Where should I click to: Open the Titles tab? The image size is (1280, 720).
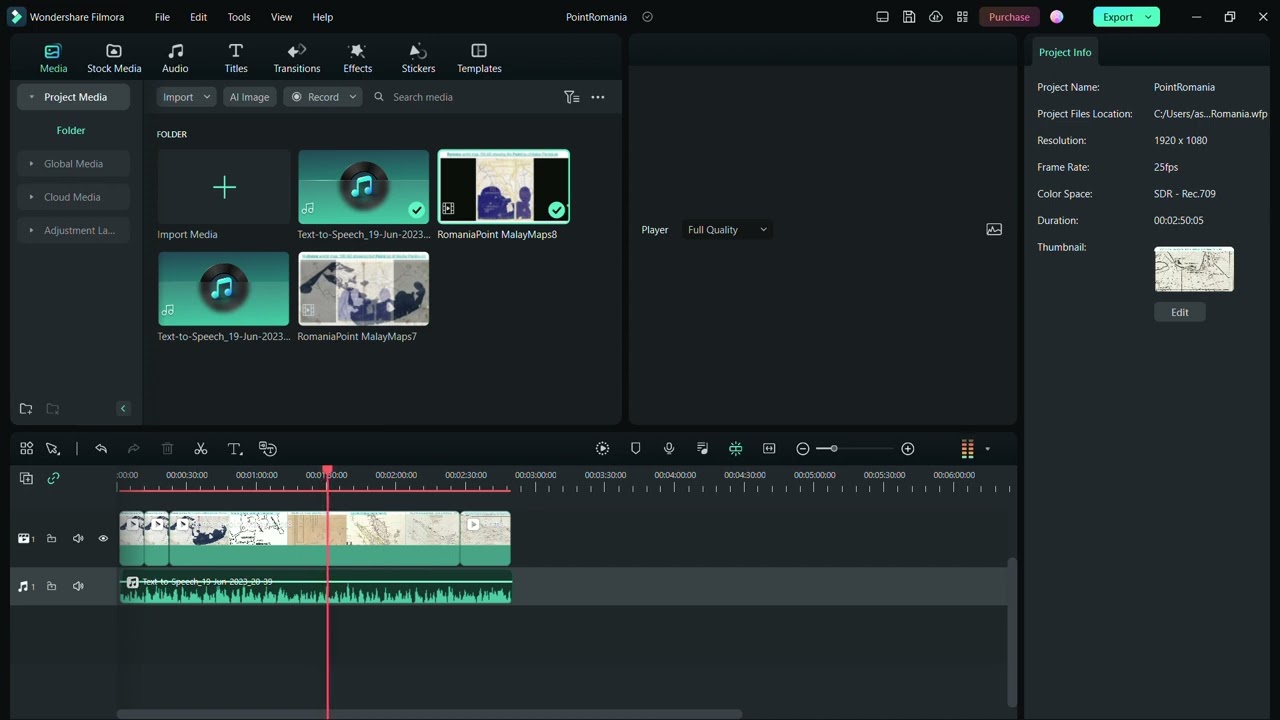[236, 58]
